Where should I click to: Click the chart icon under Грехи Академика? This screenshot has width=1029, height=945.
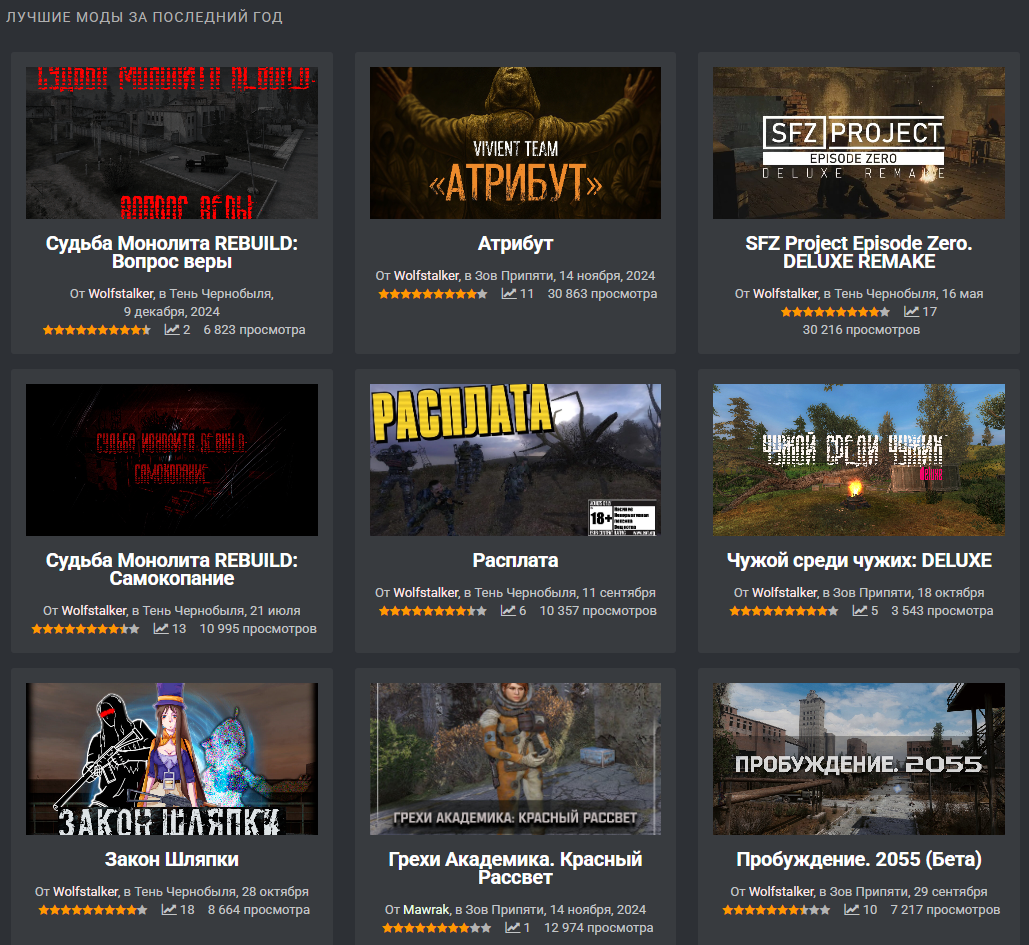(x=513, y=927)
